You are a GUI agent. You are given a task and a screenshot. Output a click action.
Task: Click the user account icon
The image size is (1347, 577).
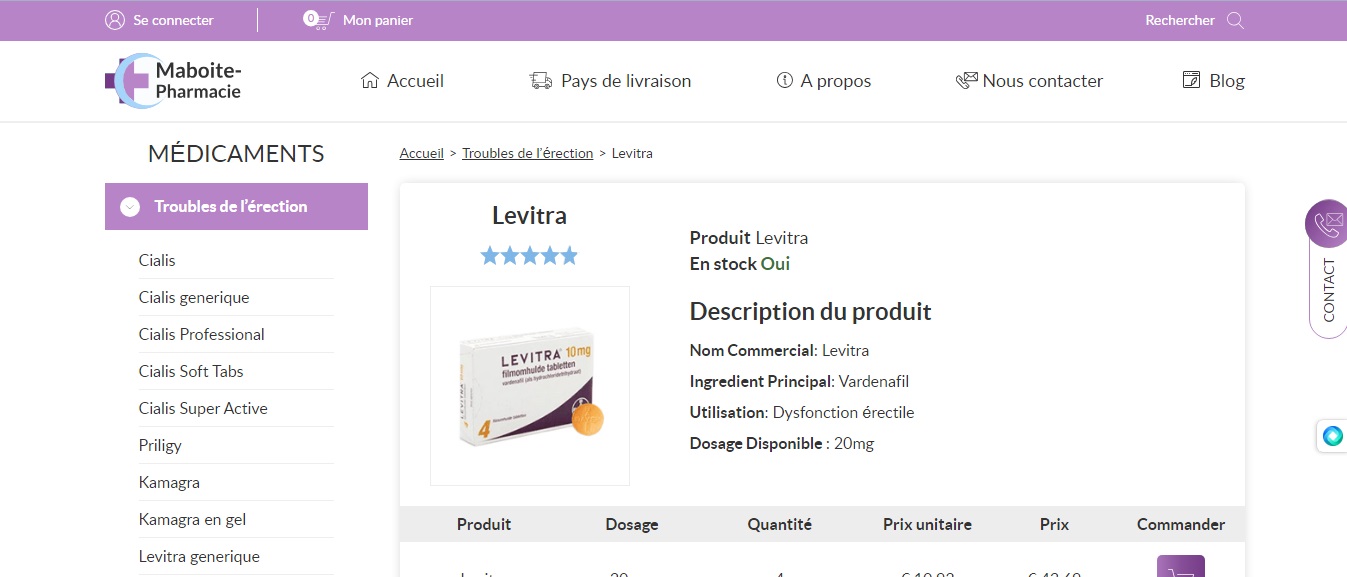(115, 20)
